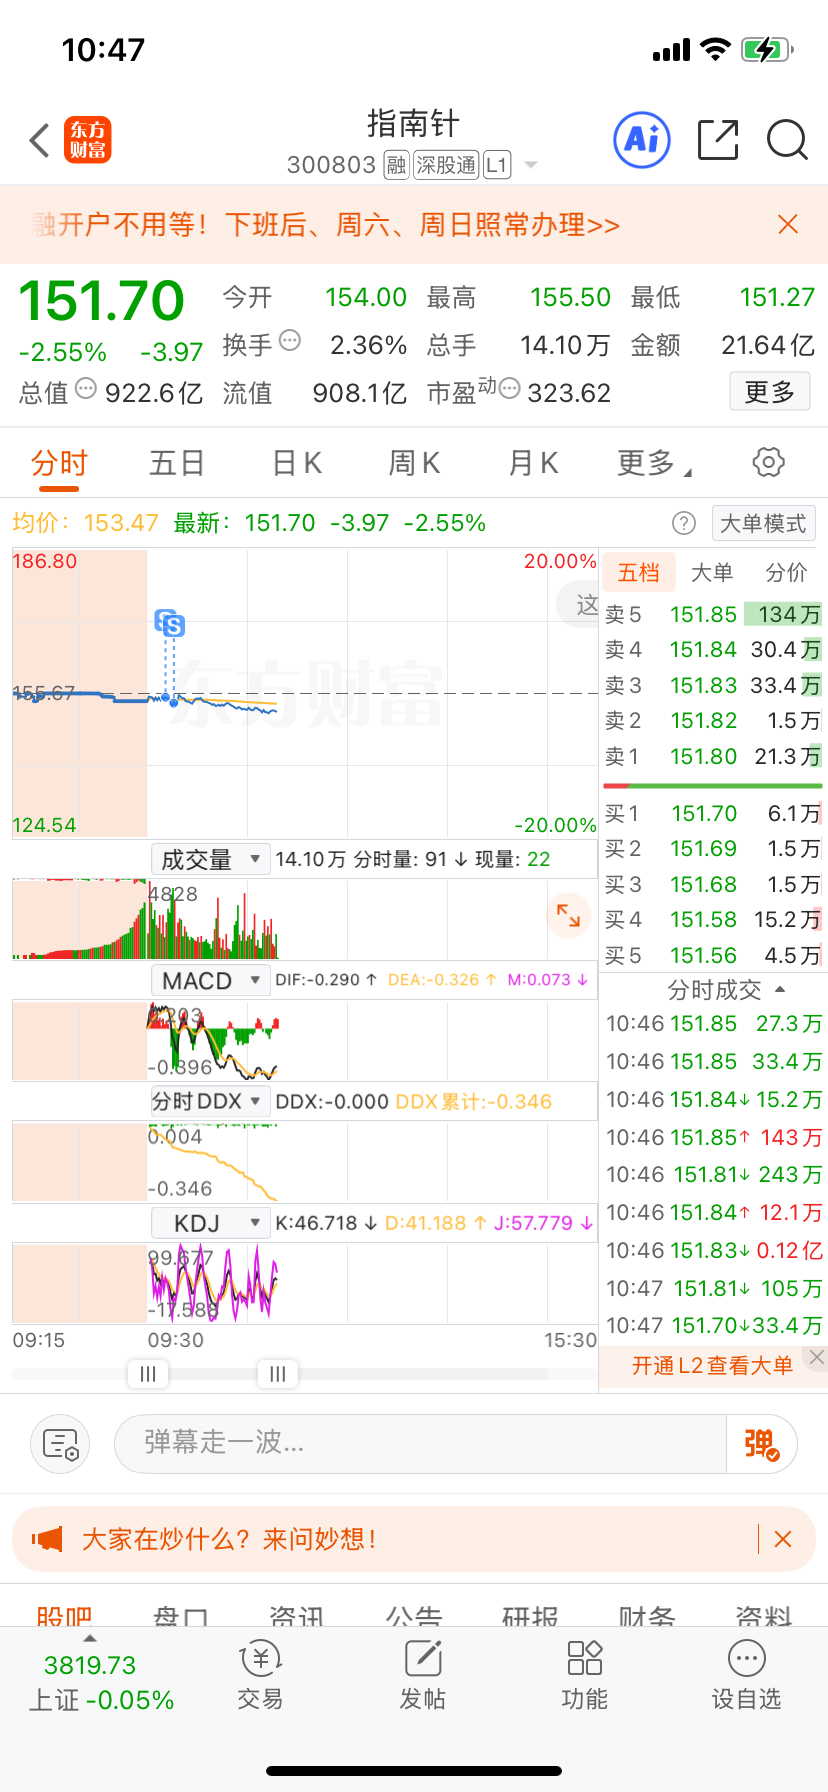Screen dimensions: 828x1792
Task: Switch to the 周K tab
Action: [414, 463]
